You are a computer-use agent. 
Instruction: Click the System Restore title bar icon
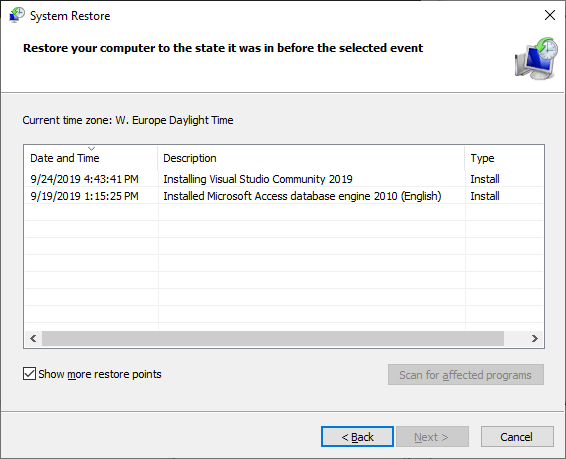point(17,15)
